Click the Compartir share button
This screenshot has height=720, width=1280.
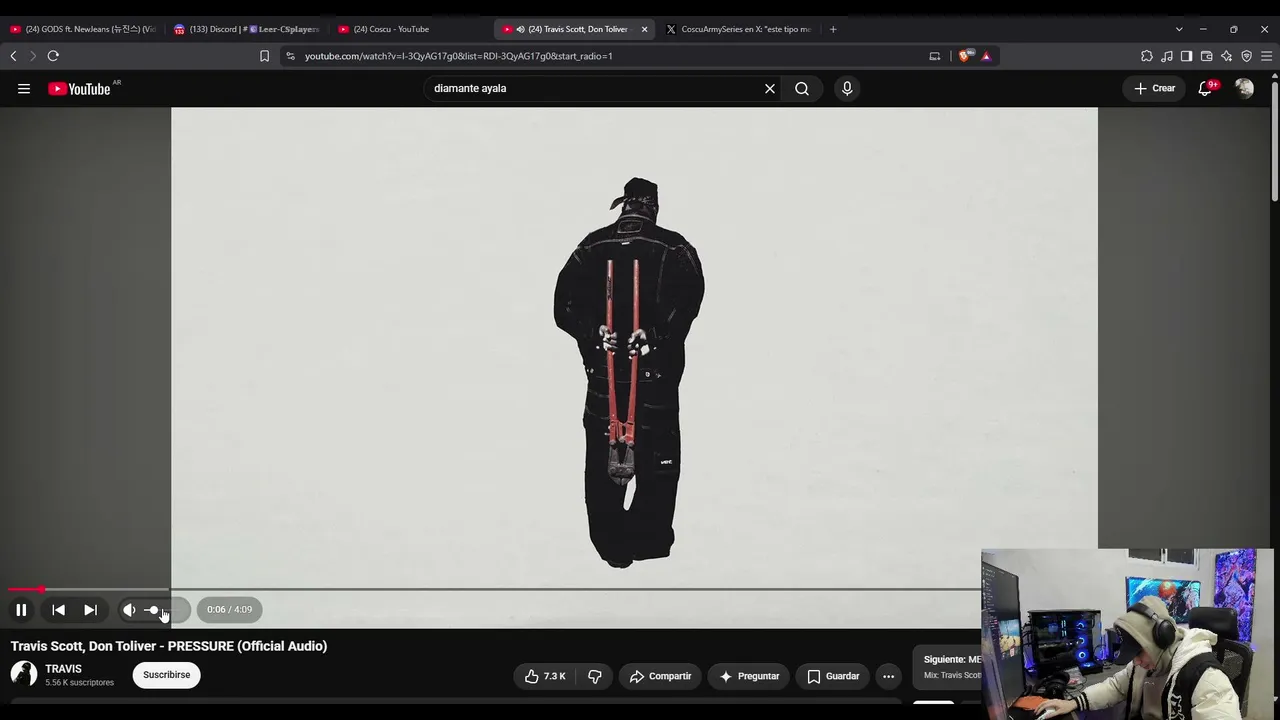click(x=660, y=677)
